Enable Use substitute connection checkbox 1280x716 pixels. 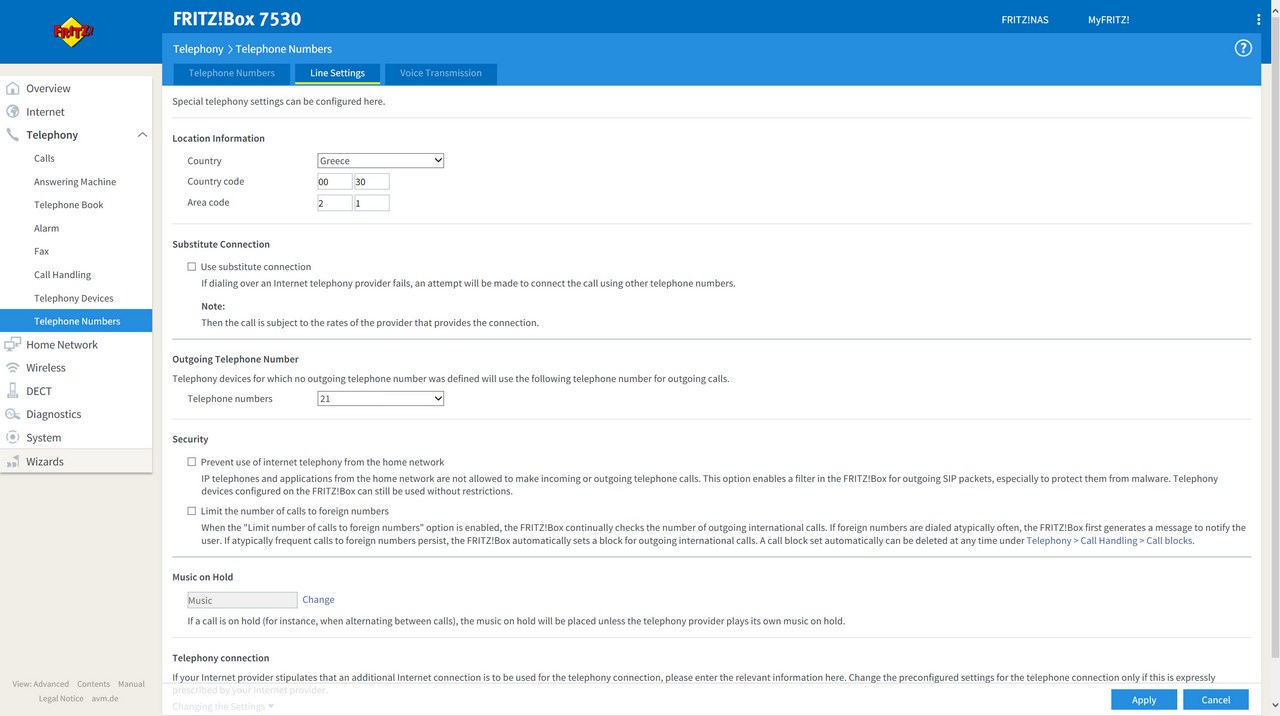coord(192,267)
